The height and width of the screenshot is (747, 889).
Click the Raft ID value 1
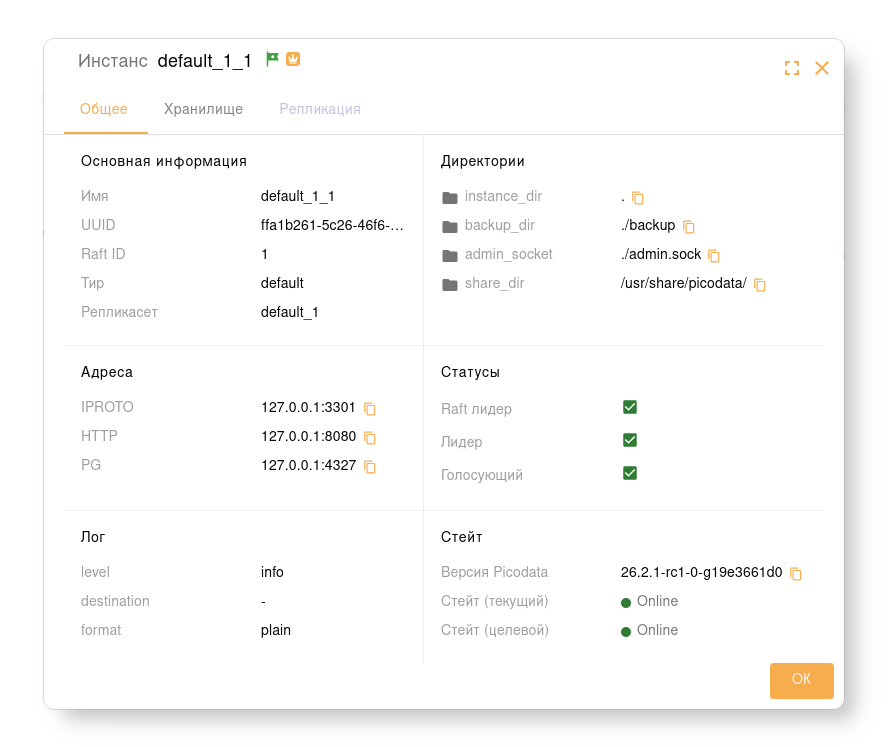point(264,254)
